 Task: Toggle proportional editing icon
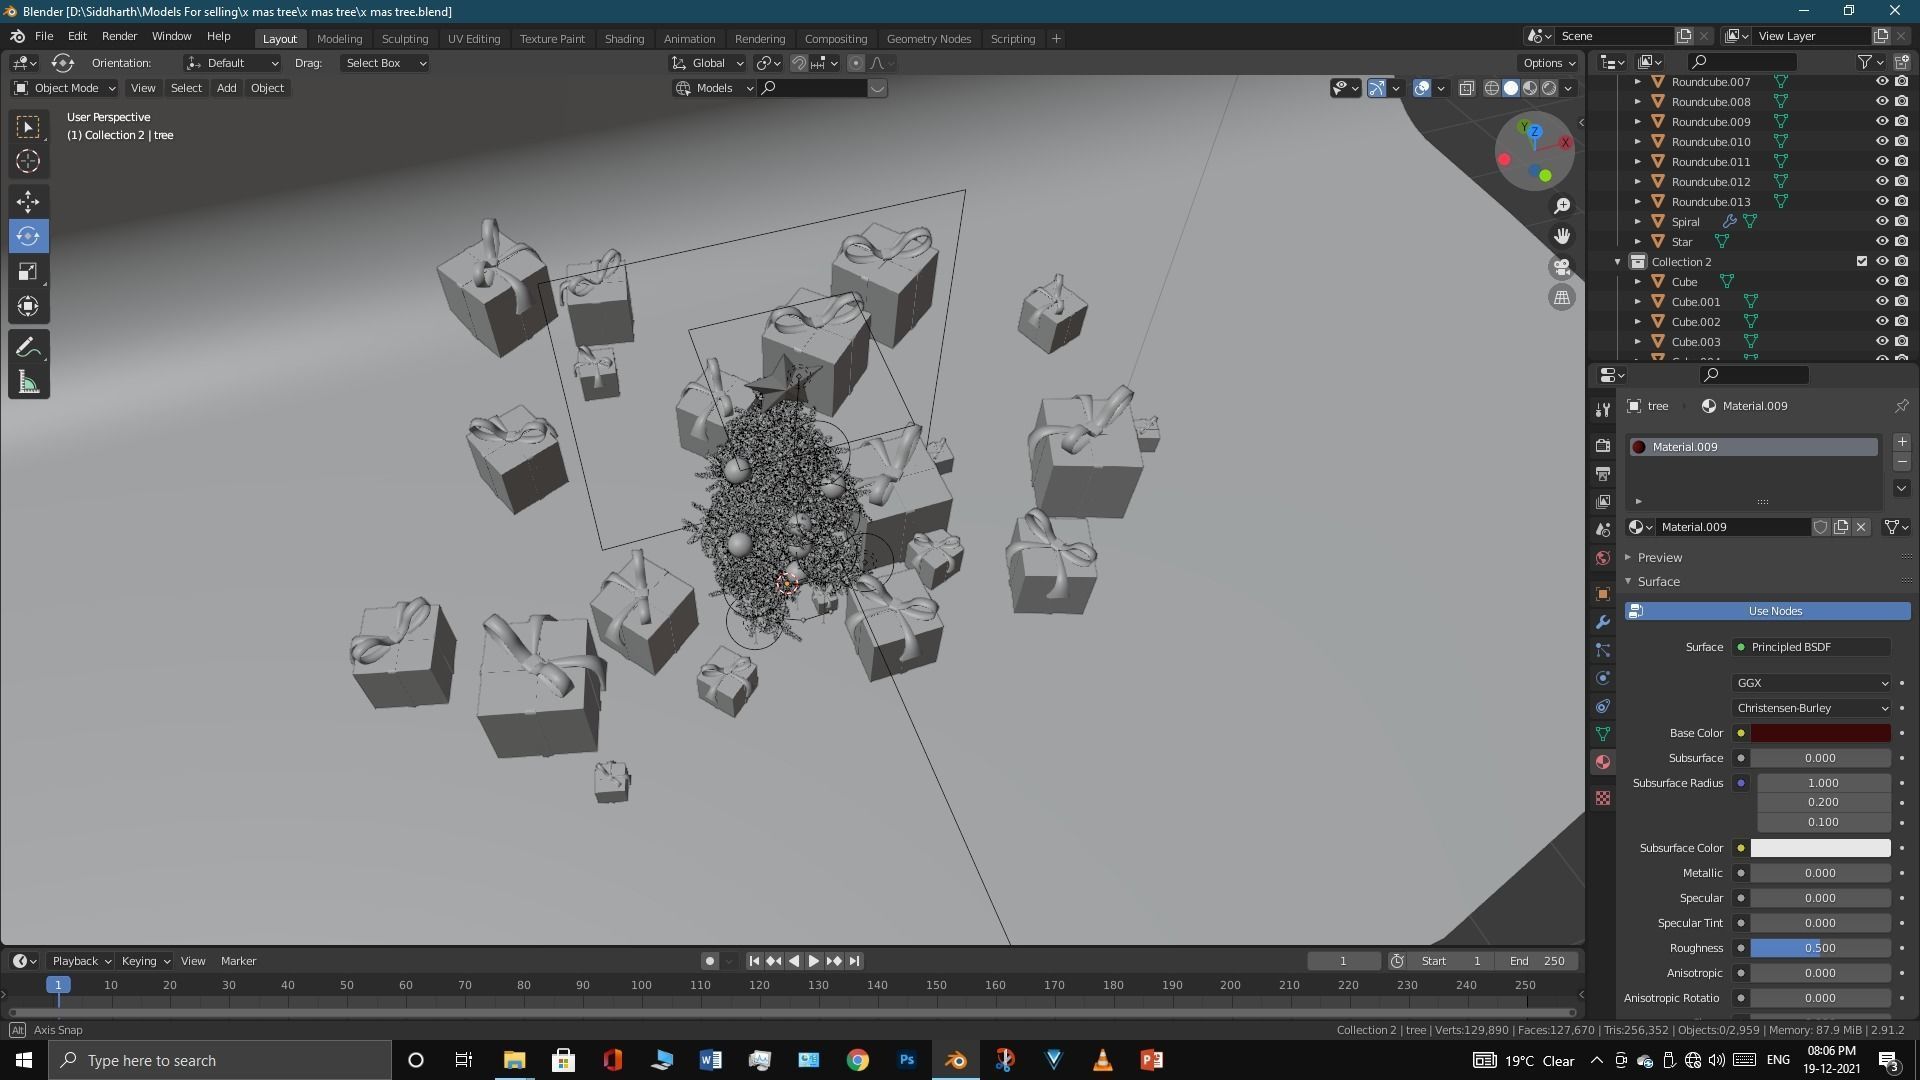(x=855, y=63)
